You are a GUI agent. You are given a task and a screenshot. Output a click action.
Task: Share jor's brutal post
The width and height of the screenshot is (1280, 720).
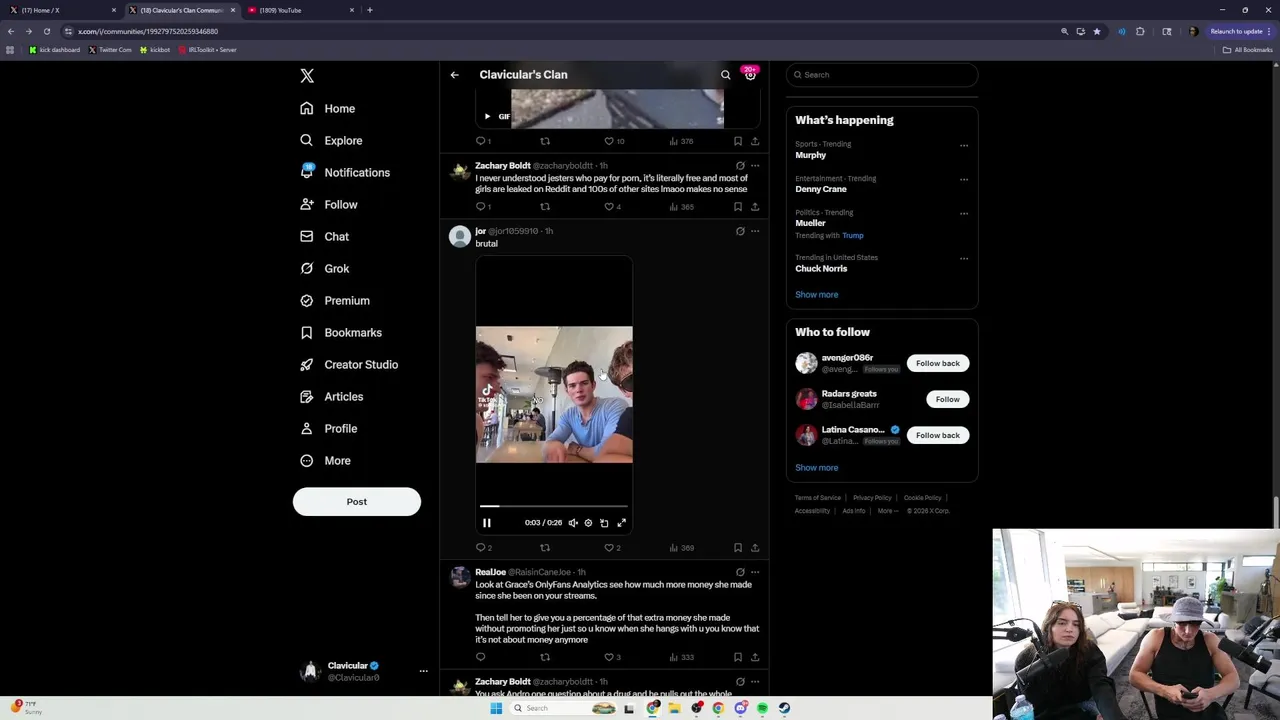[755, 548]
